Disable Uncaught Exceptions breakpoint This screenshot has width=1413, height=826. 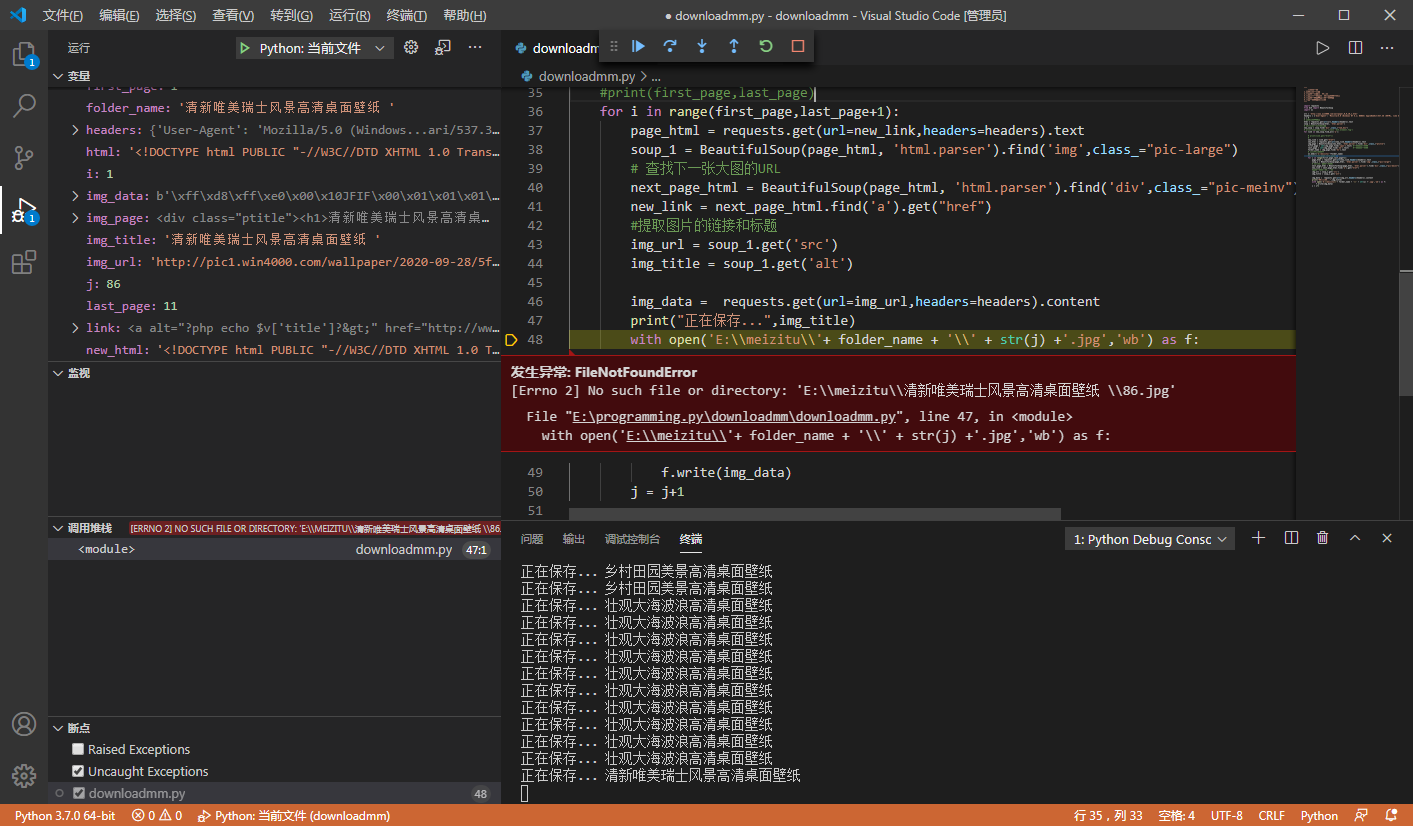click(78, 771)
